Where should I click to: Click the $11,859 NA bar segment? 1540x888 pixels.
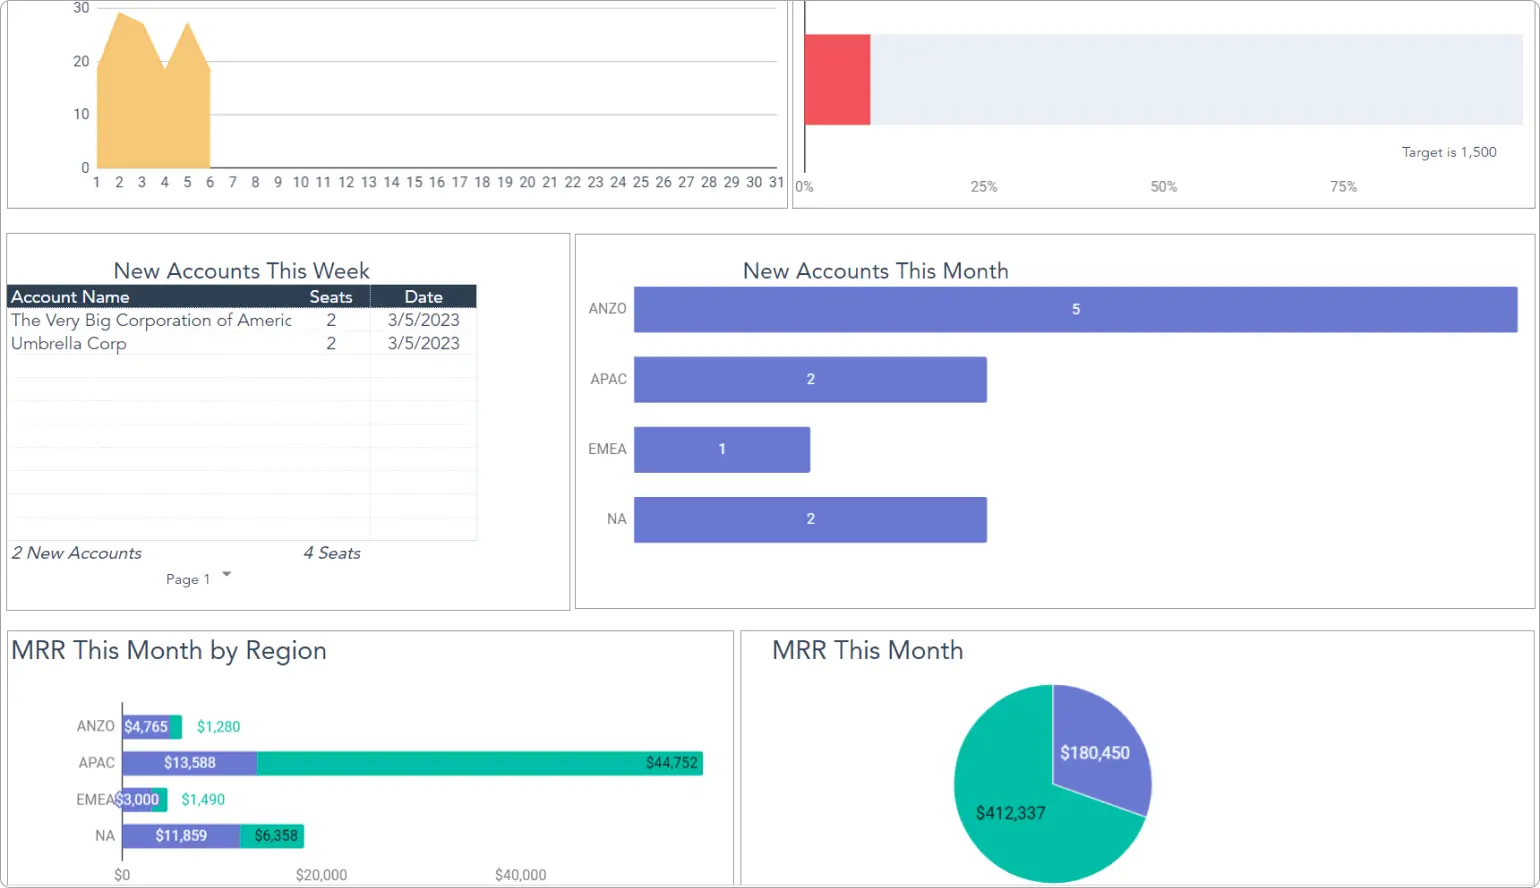[180, 835]
